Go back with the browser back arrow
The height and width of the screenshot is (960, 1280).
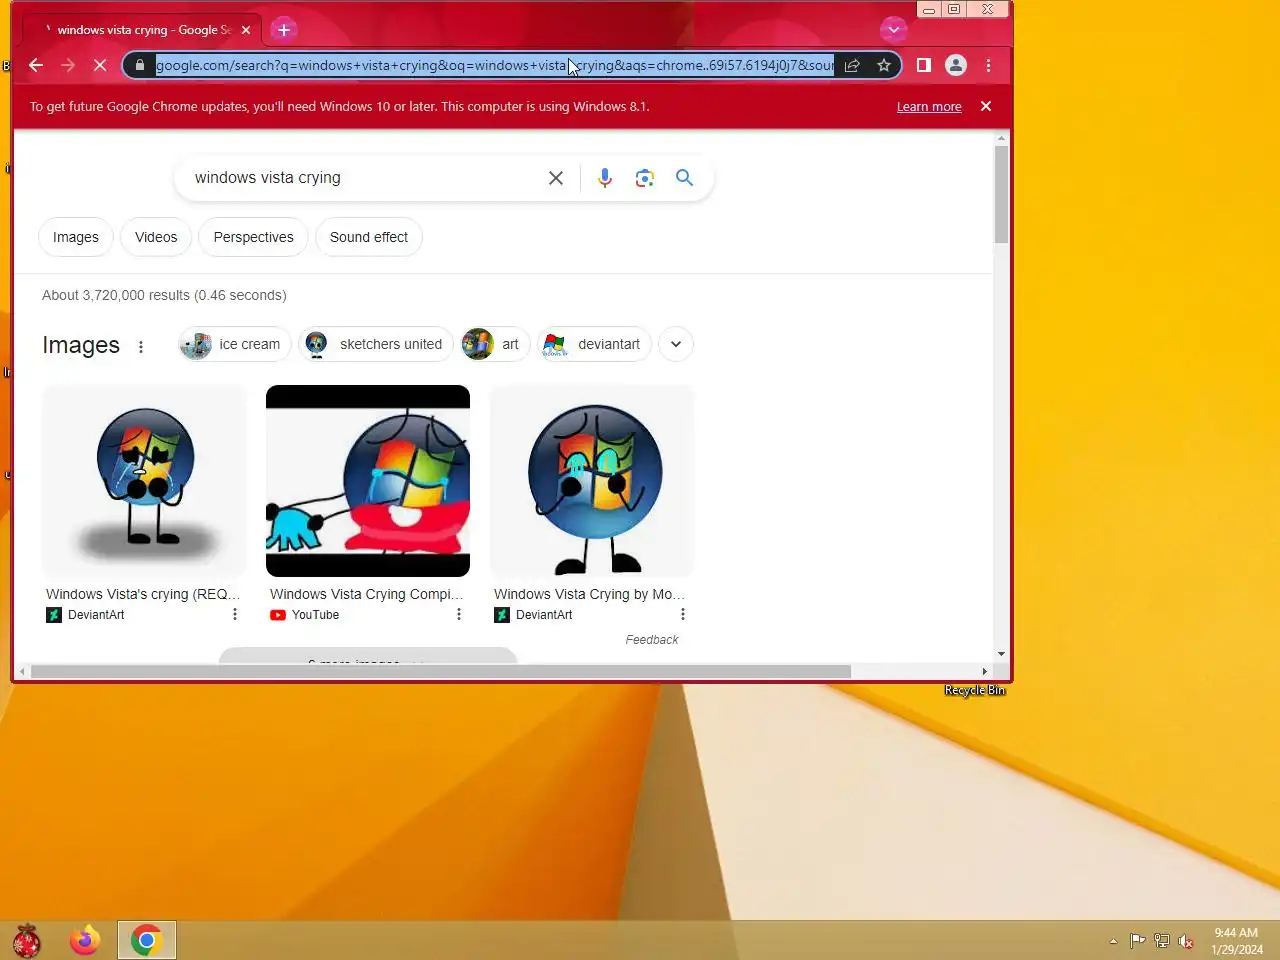point(36,65)
